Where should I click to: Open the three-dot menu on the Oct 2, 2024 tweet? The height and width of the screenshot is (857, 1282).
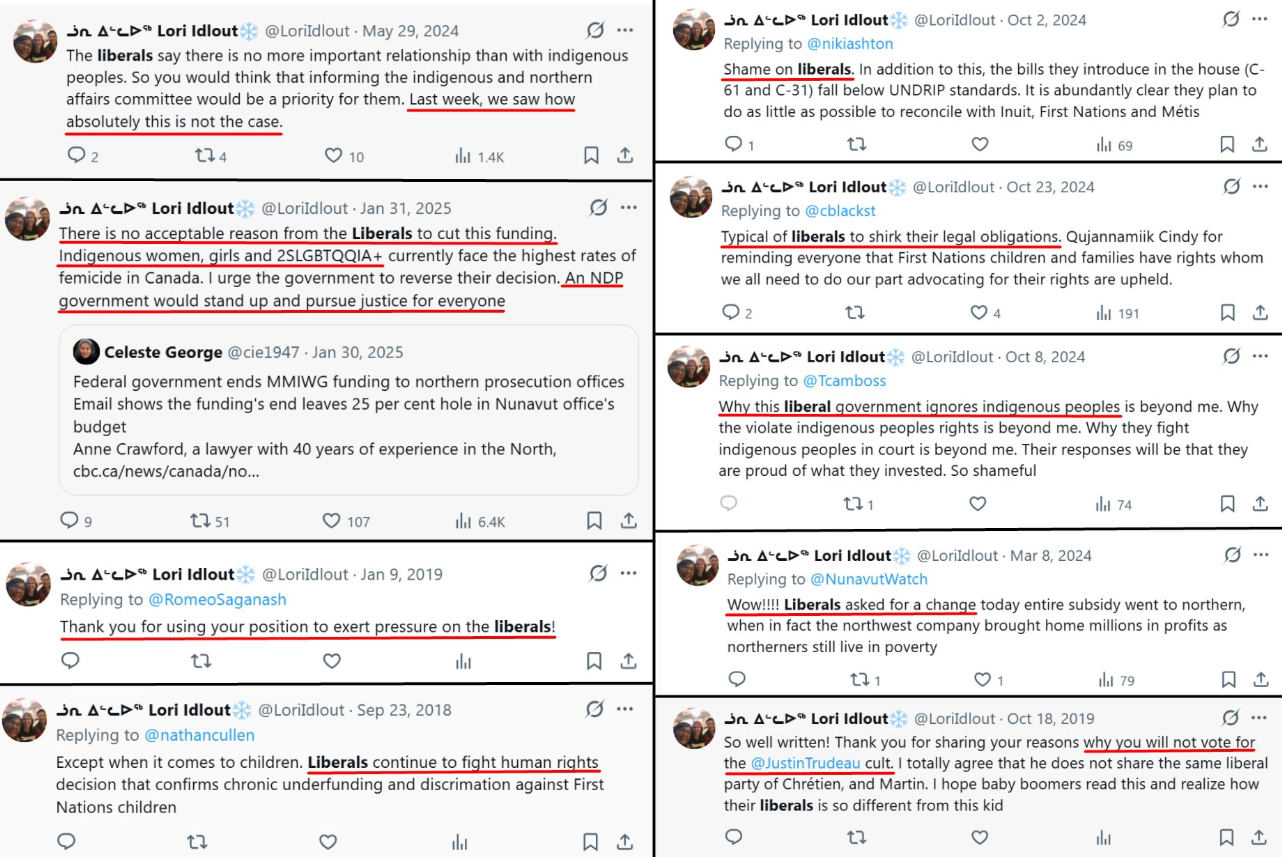(1262, 19)
